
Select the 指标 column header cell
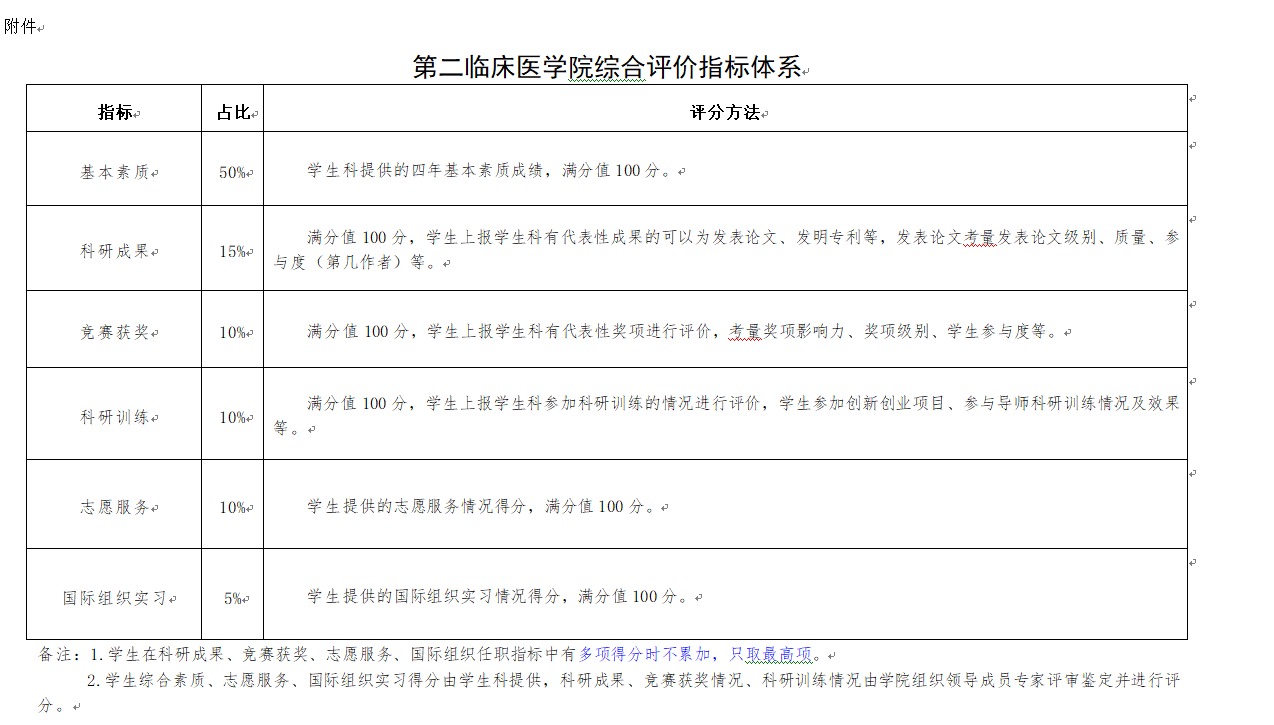[115, 112]
